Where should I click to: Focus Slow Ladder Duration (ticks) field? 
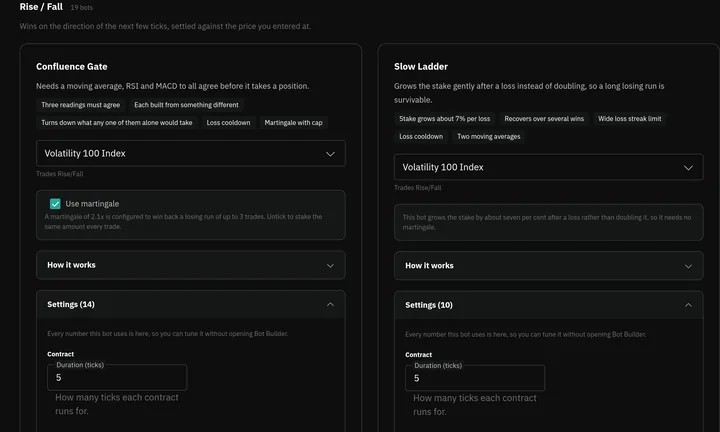coord(475,379)
